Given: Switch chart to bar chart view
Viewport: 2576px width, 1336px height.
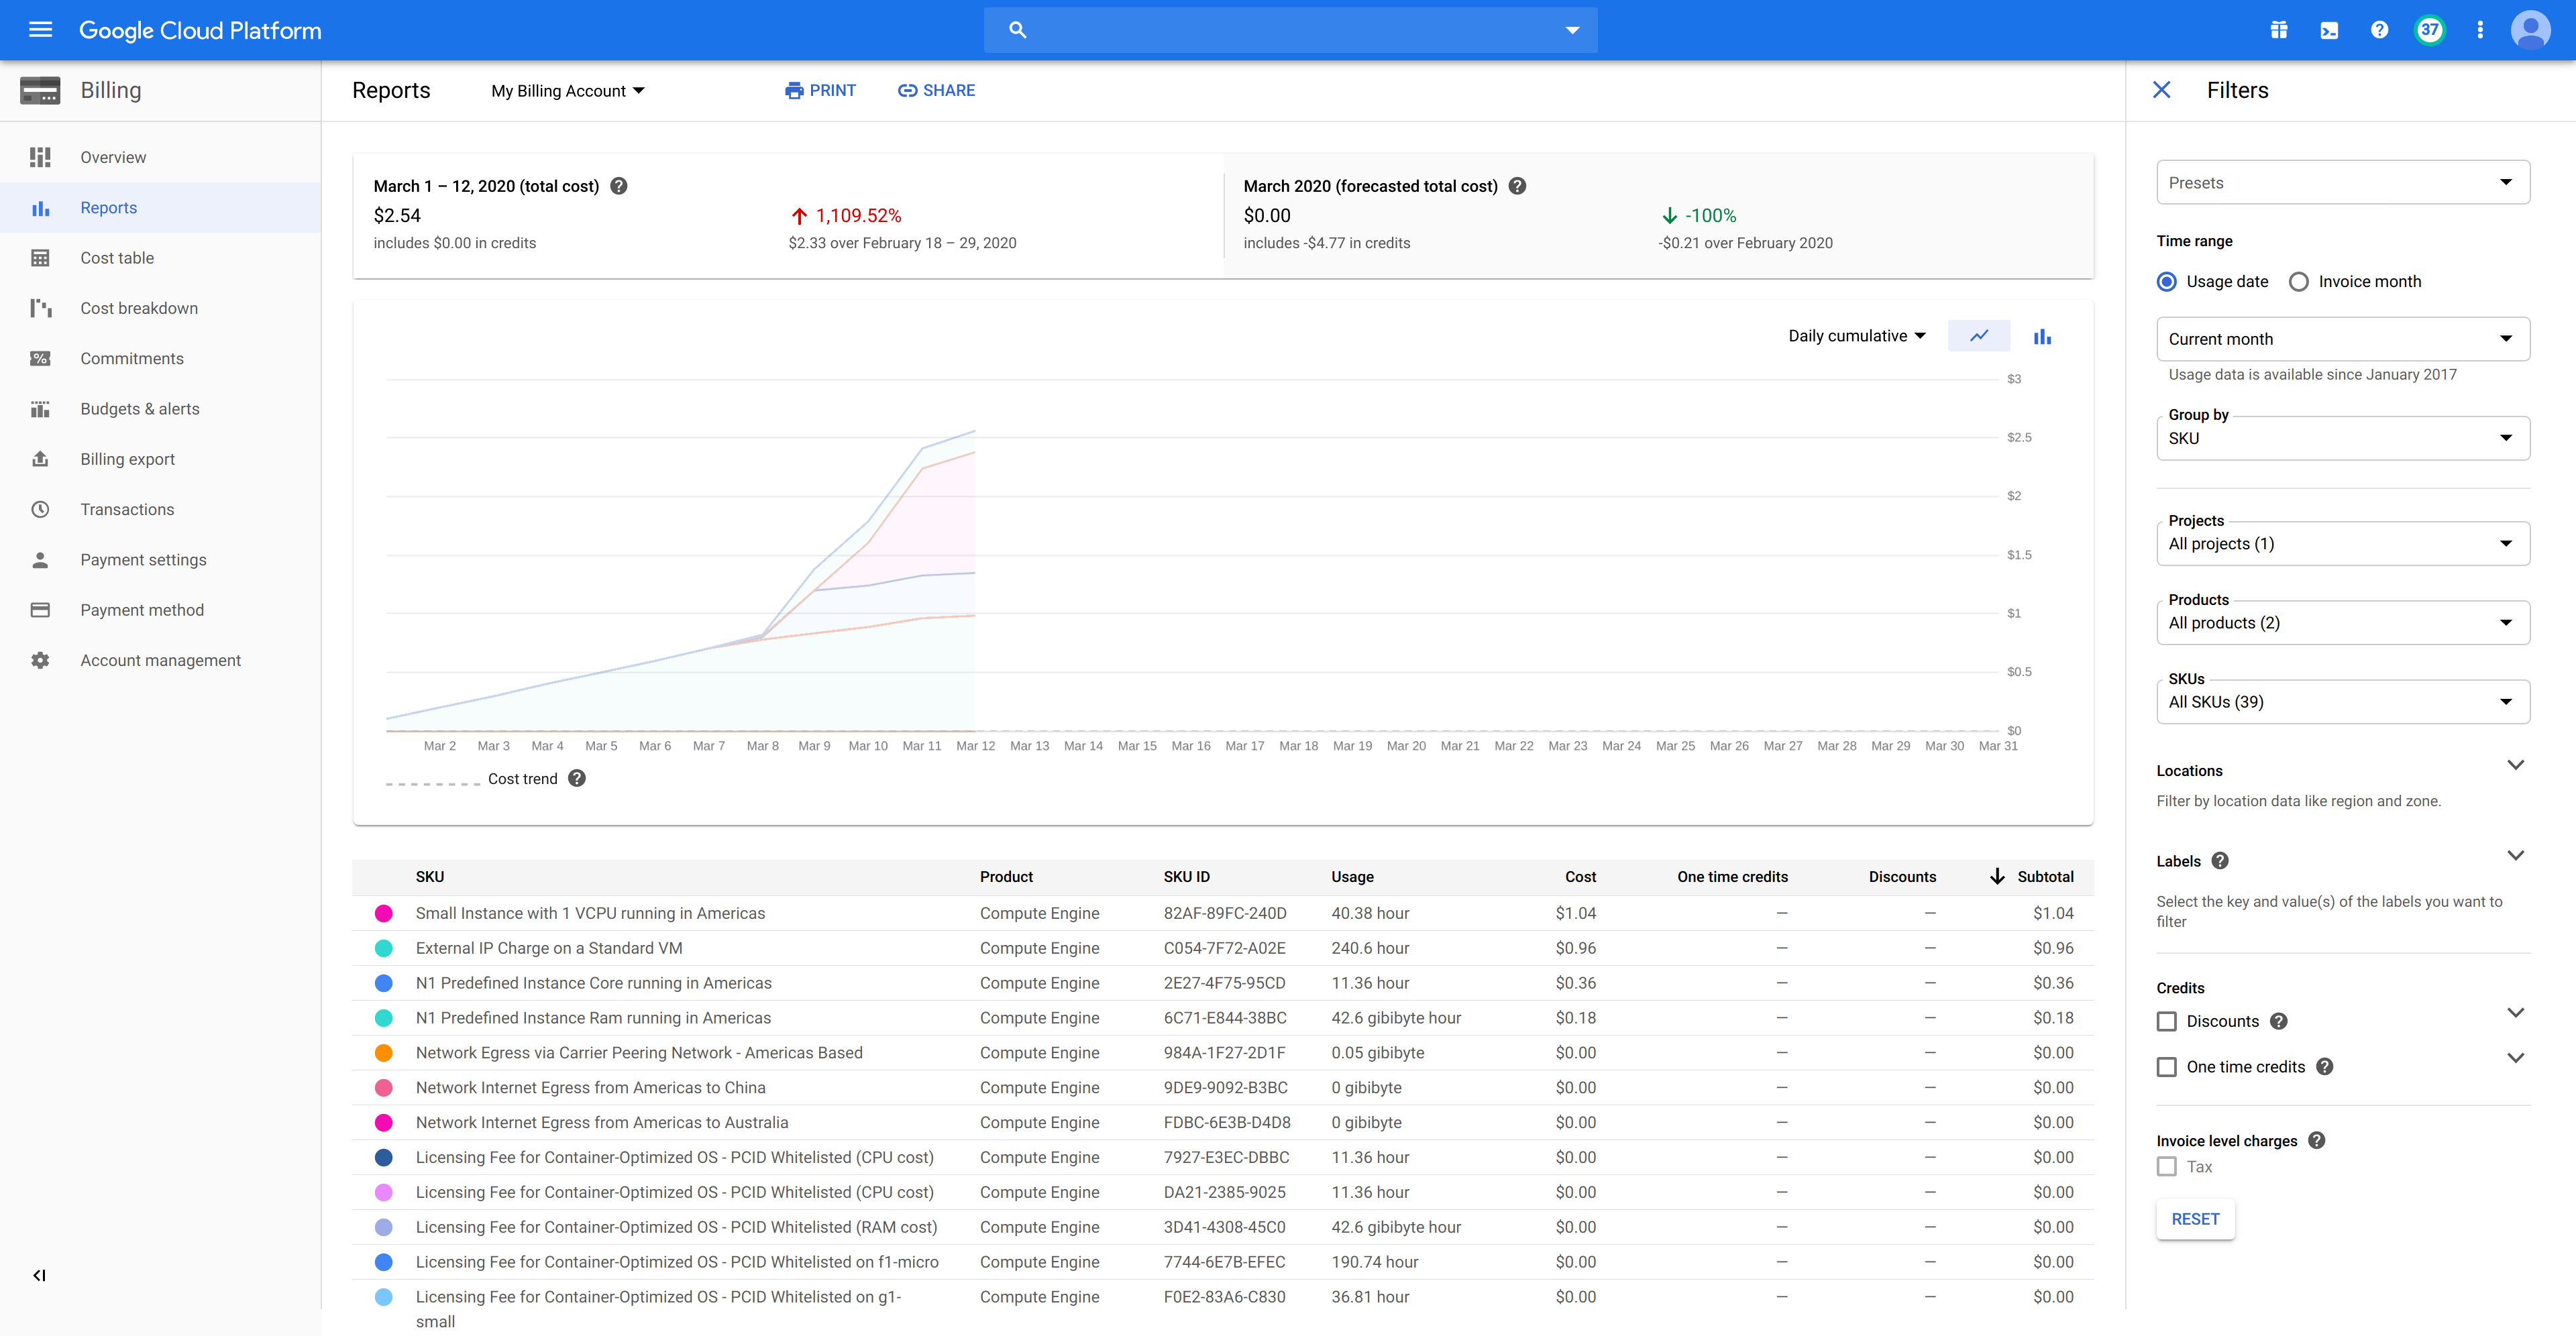Looking at the screenshot, I should [x=2042, y=336].
